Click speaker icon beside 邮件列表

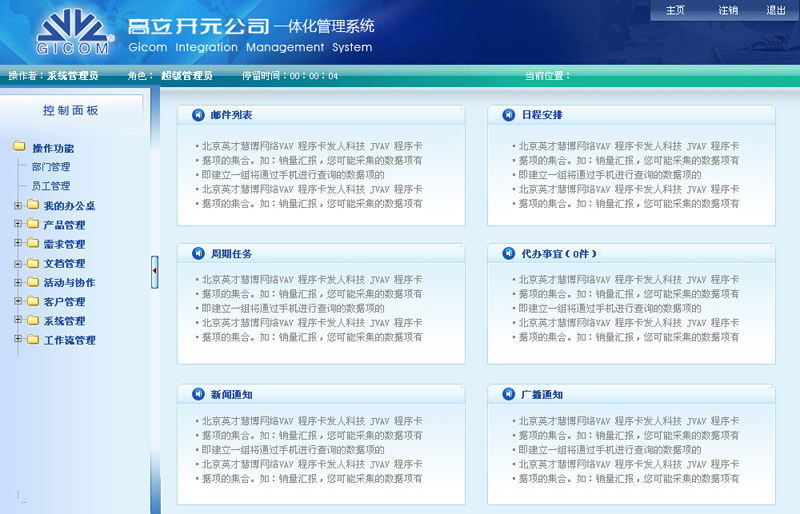click(198, 115)
